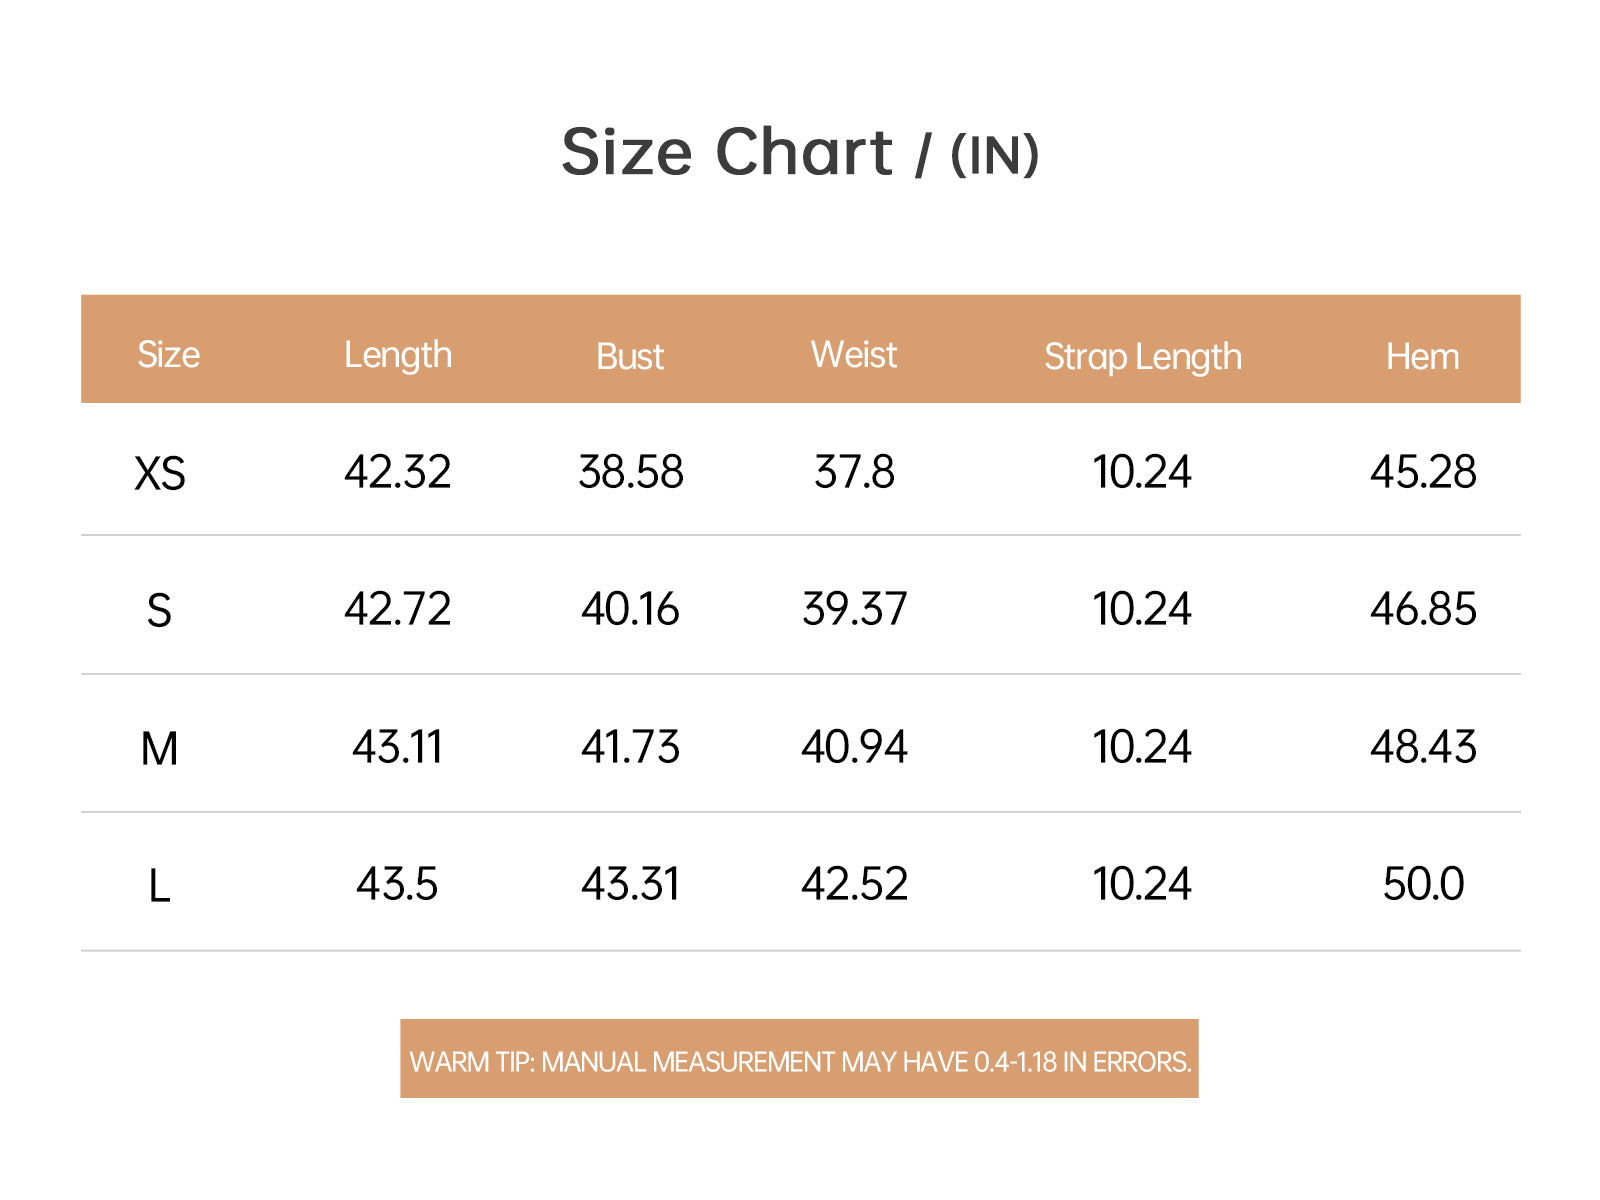Viewport: 1600px width, 1200px height.
Task: Click the XS length value 42.32
Action: [398, 472]
